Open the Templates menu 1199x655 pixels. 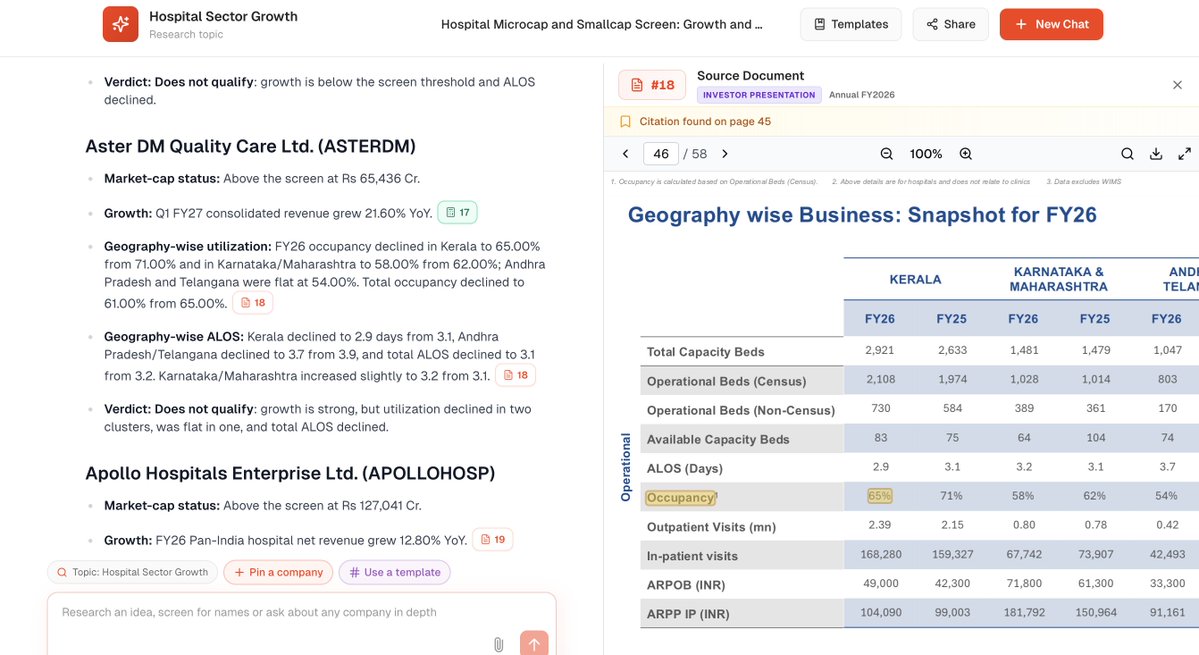pos(850,24)
